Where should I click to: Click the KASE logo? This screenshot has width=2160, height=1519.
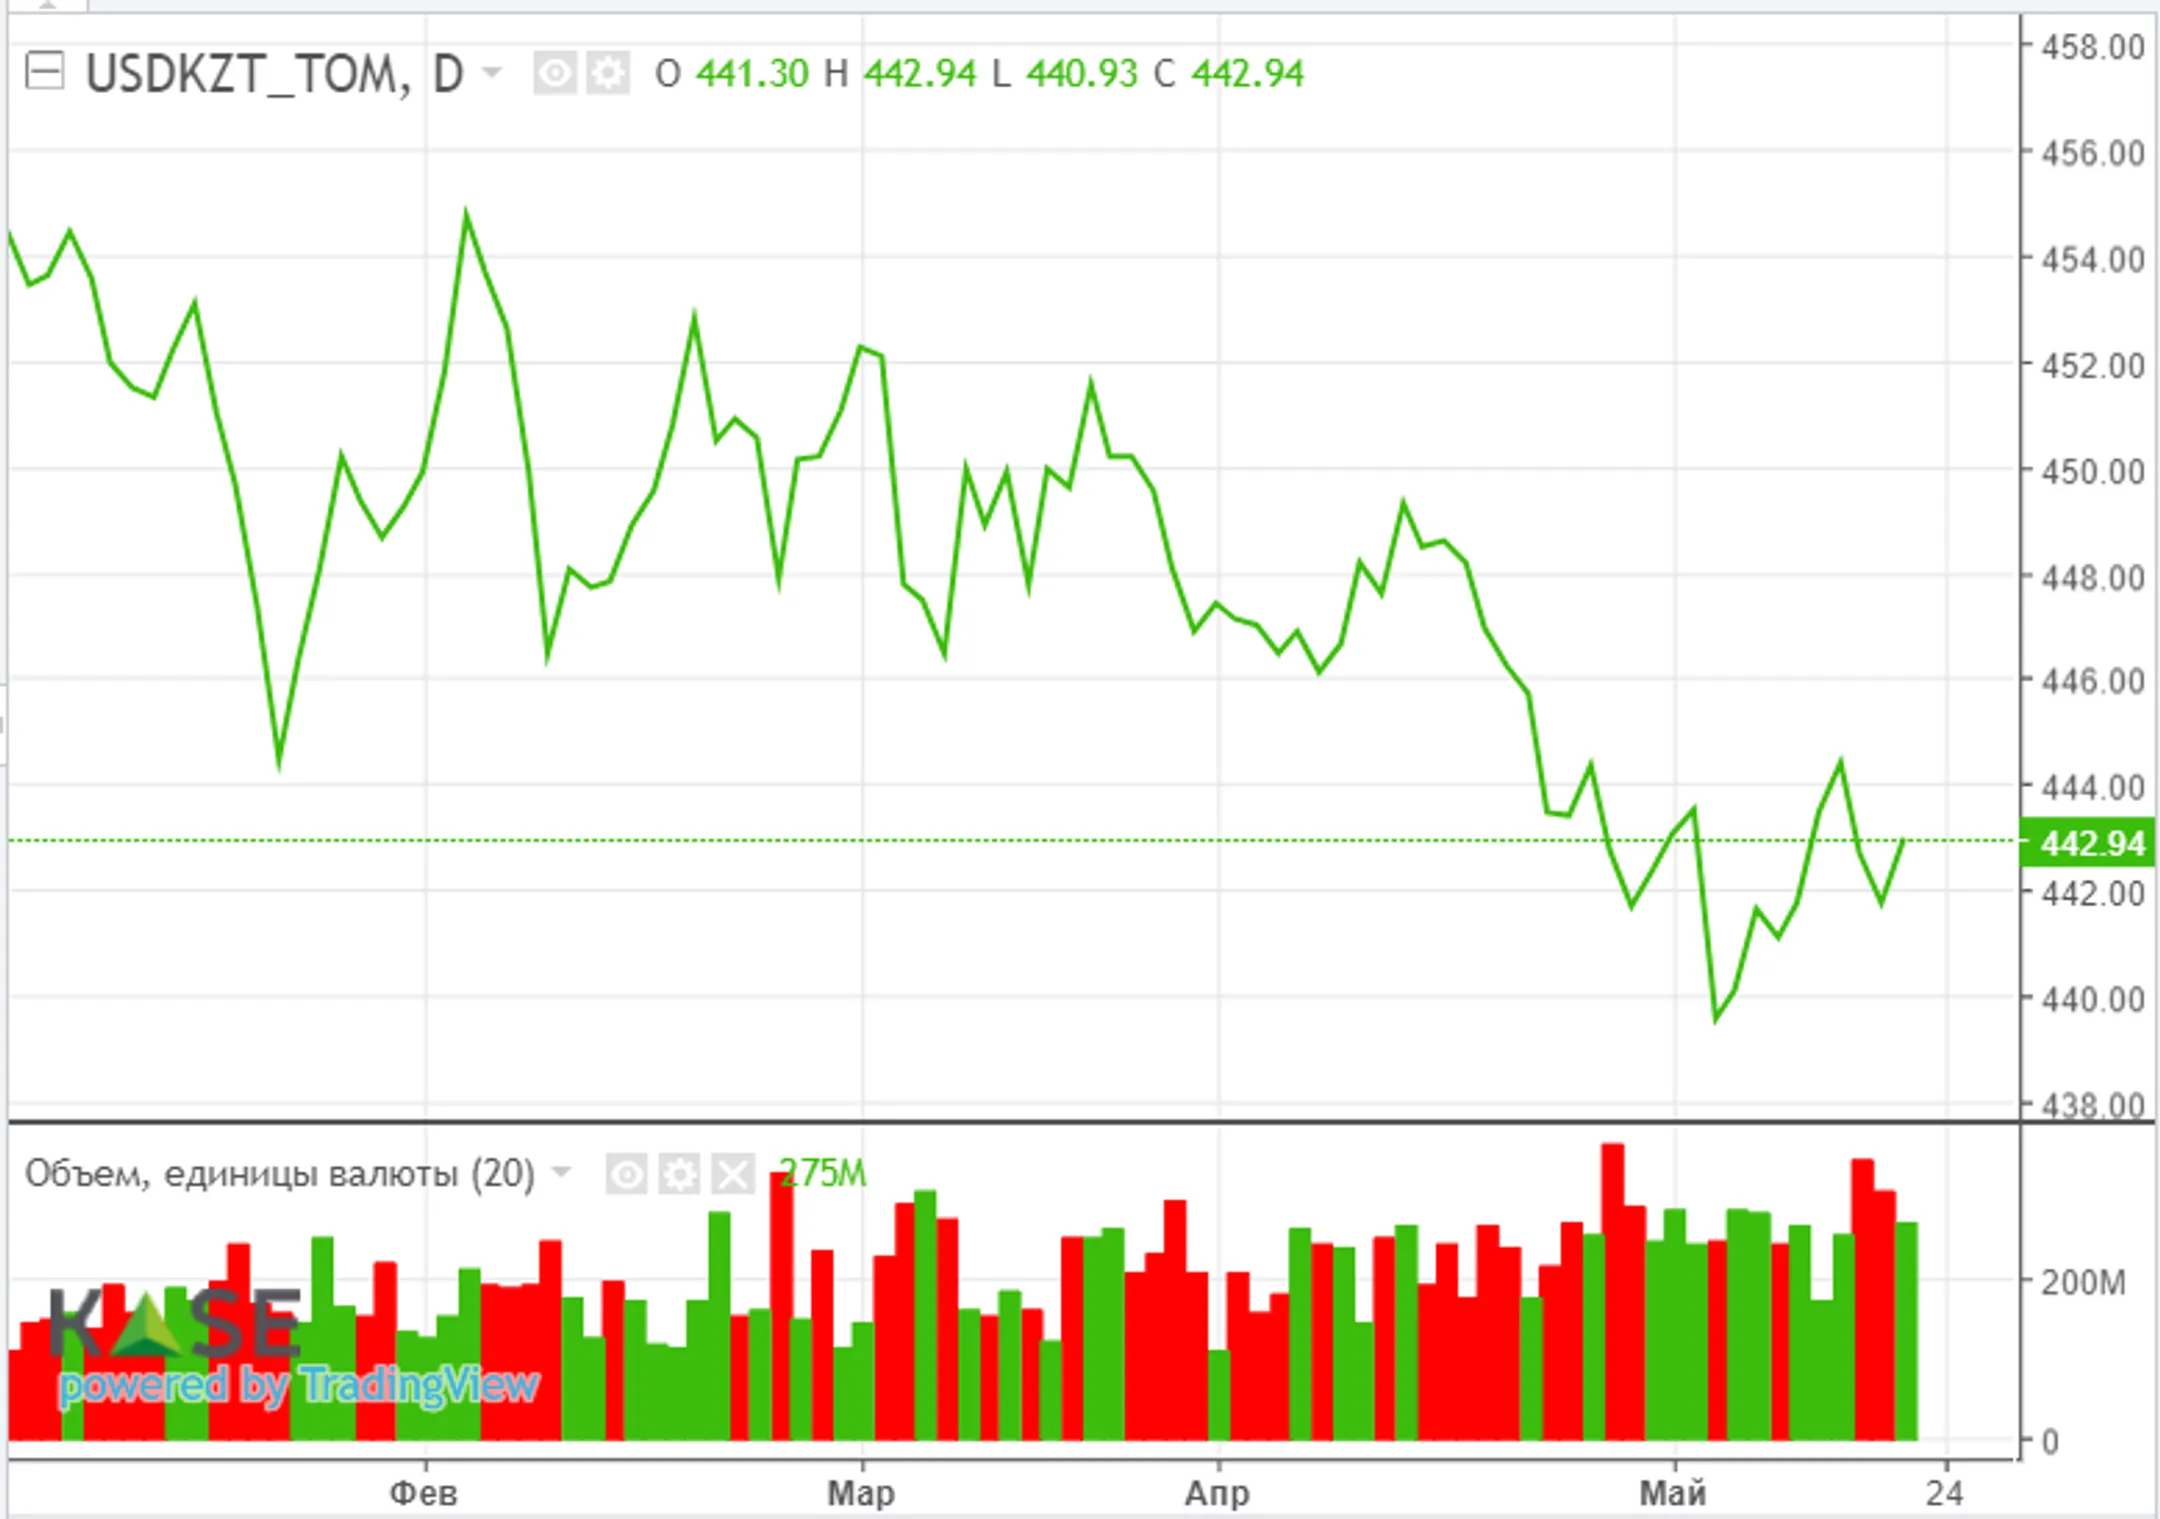click(175, 1322)
